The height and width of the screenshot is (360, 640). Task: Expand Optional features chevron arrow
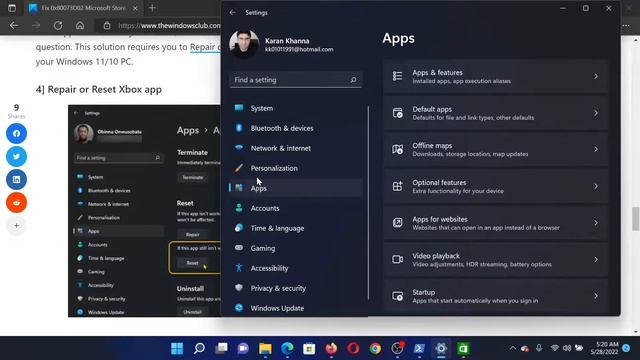[x=596, y=186]
